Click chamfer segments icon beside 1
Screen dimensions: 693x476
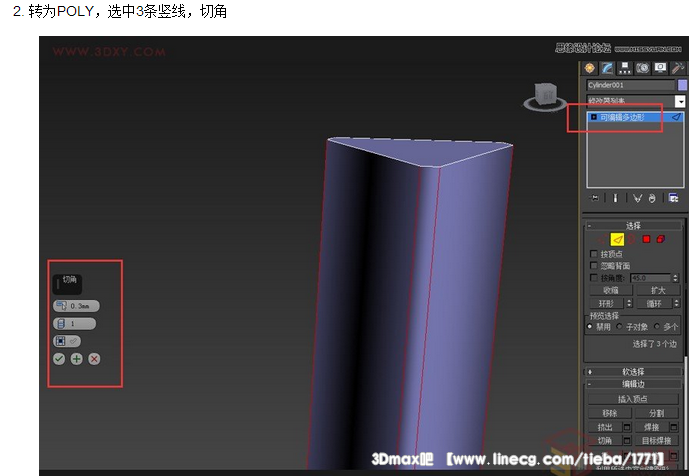(61, 324)
